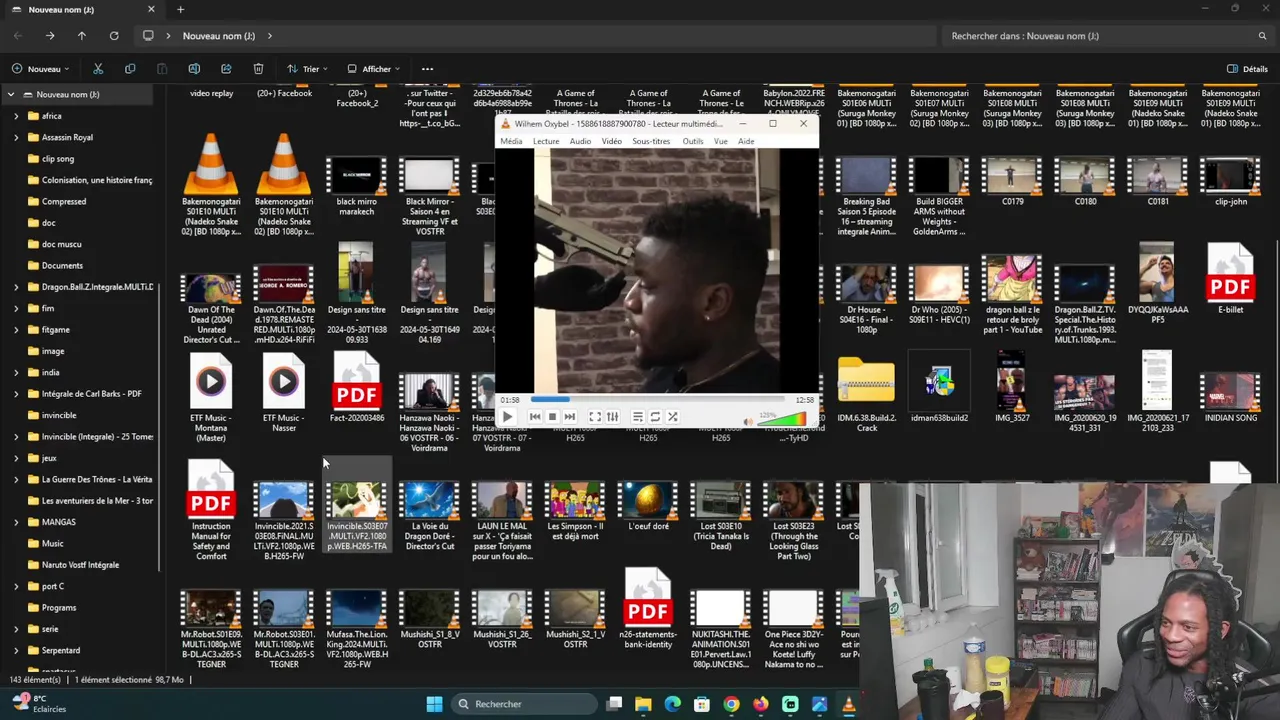1280x720 pixels.
Task: Click VLC remaining time label 12:58
Action: [804, 400]
